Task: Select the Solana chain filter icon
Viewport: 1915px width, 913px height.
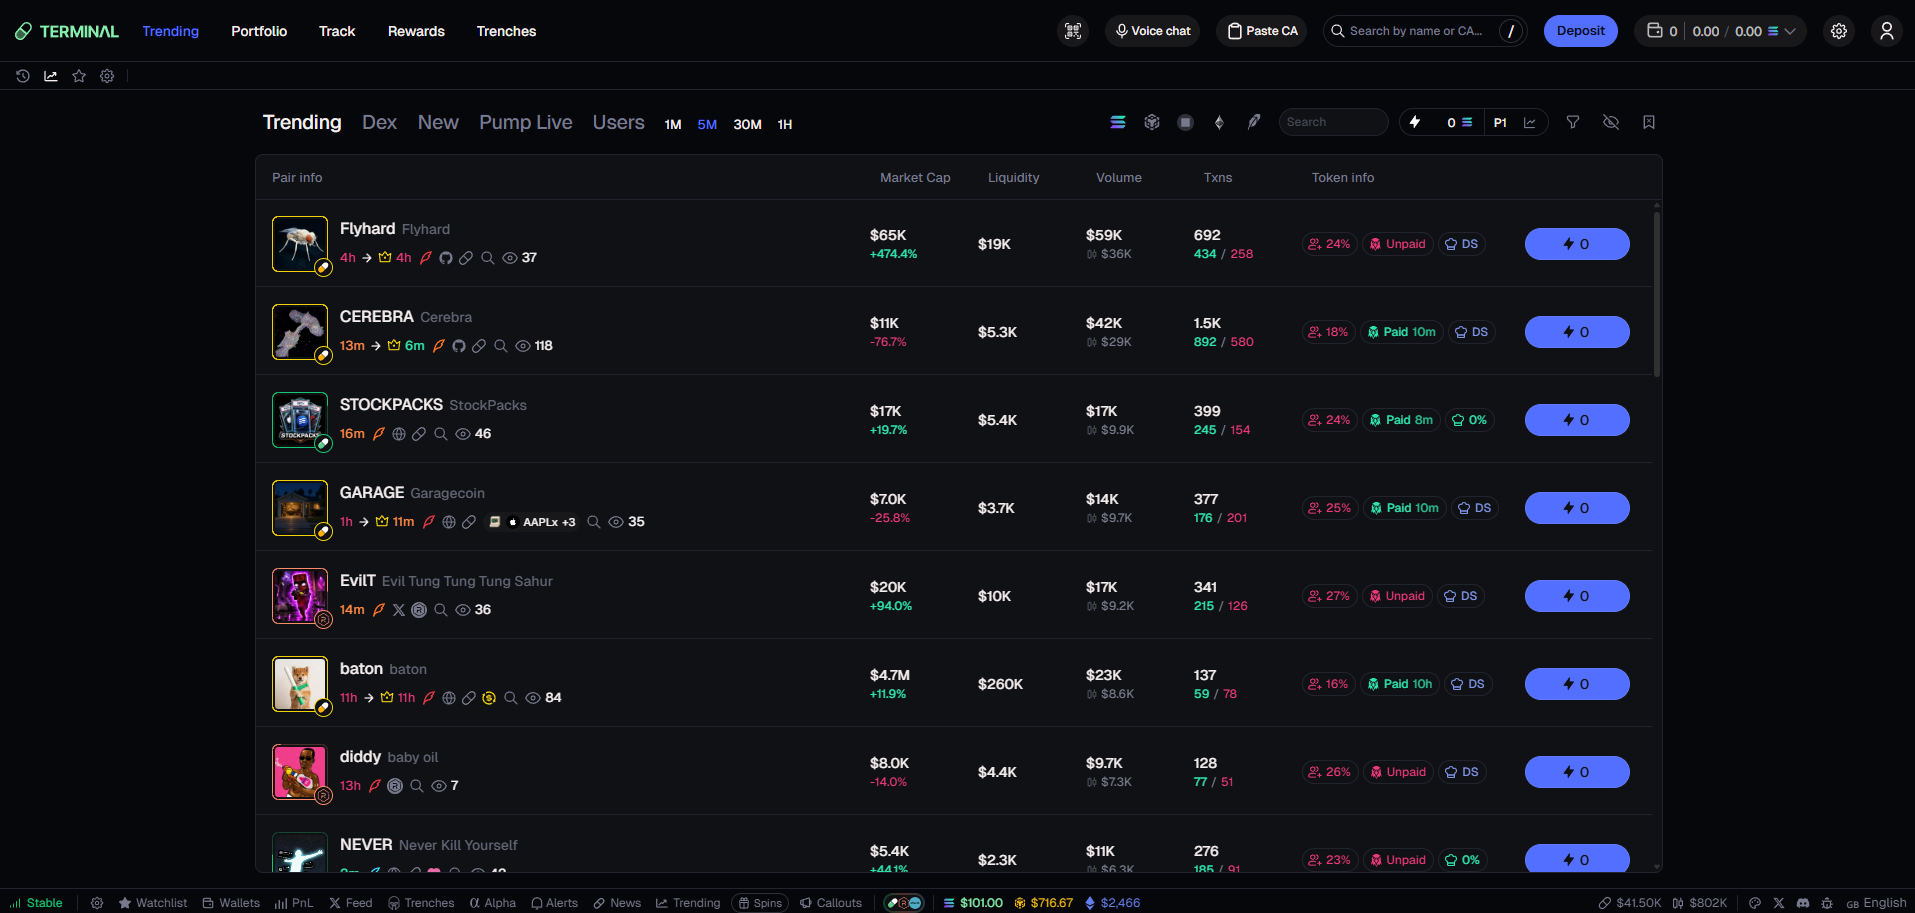Action: (x=1118, y=122)
